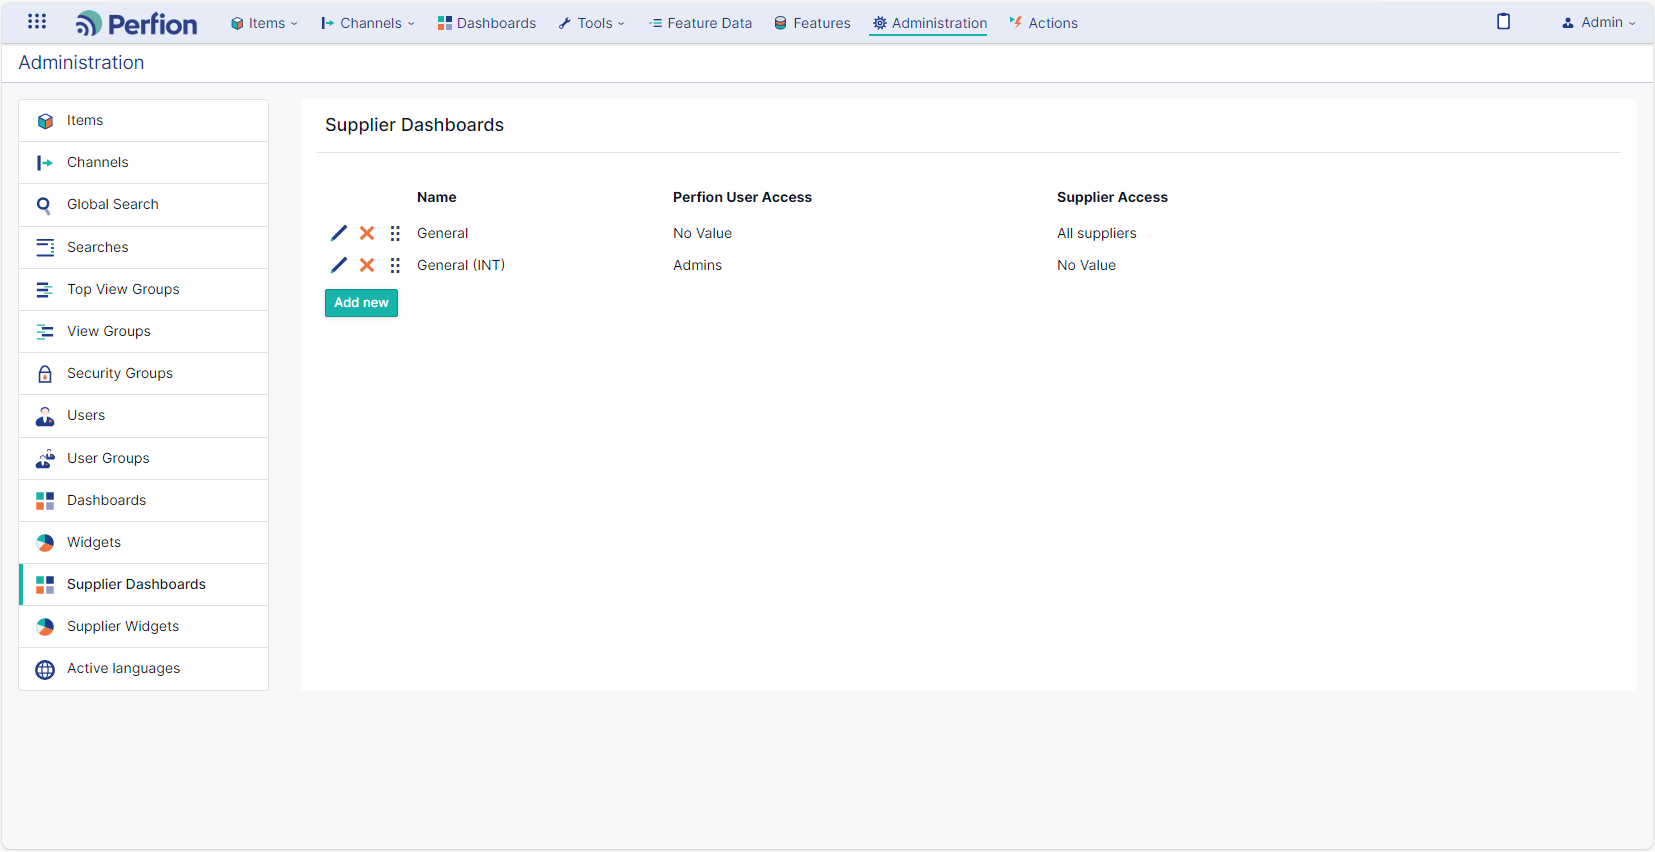Click the Add new button
1655x852 pixels.
(361, 303)
